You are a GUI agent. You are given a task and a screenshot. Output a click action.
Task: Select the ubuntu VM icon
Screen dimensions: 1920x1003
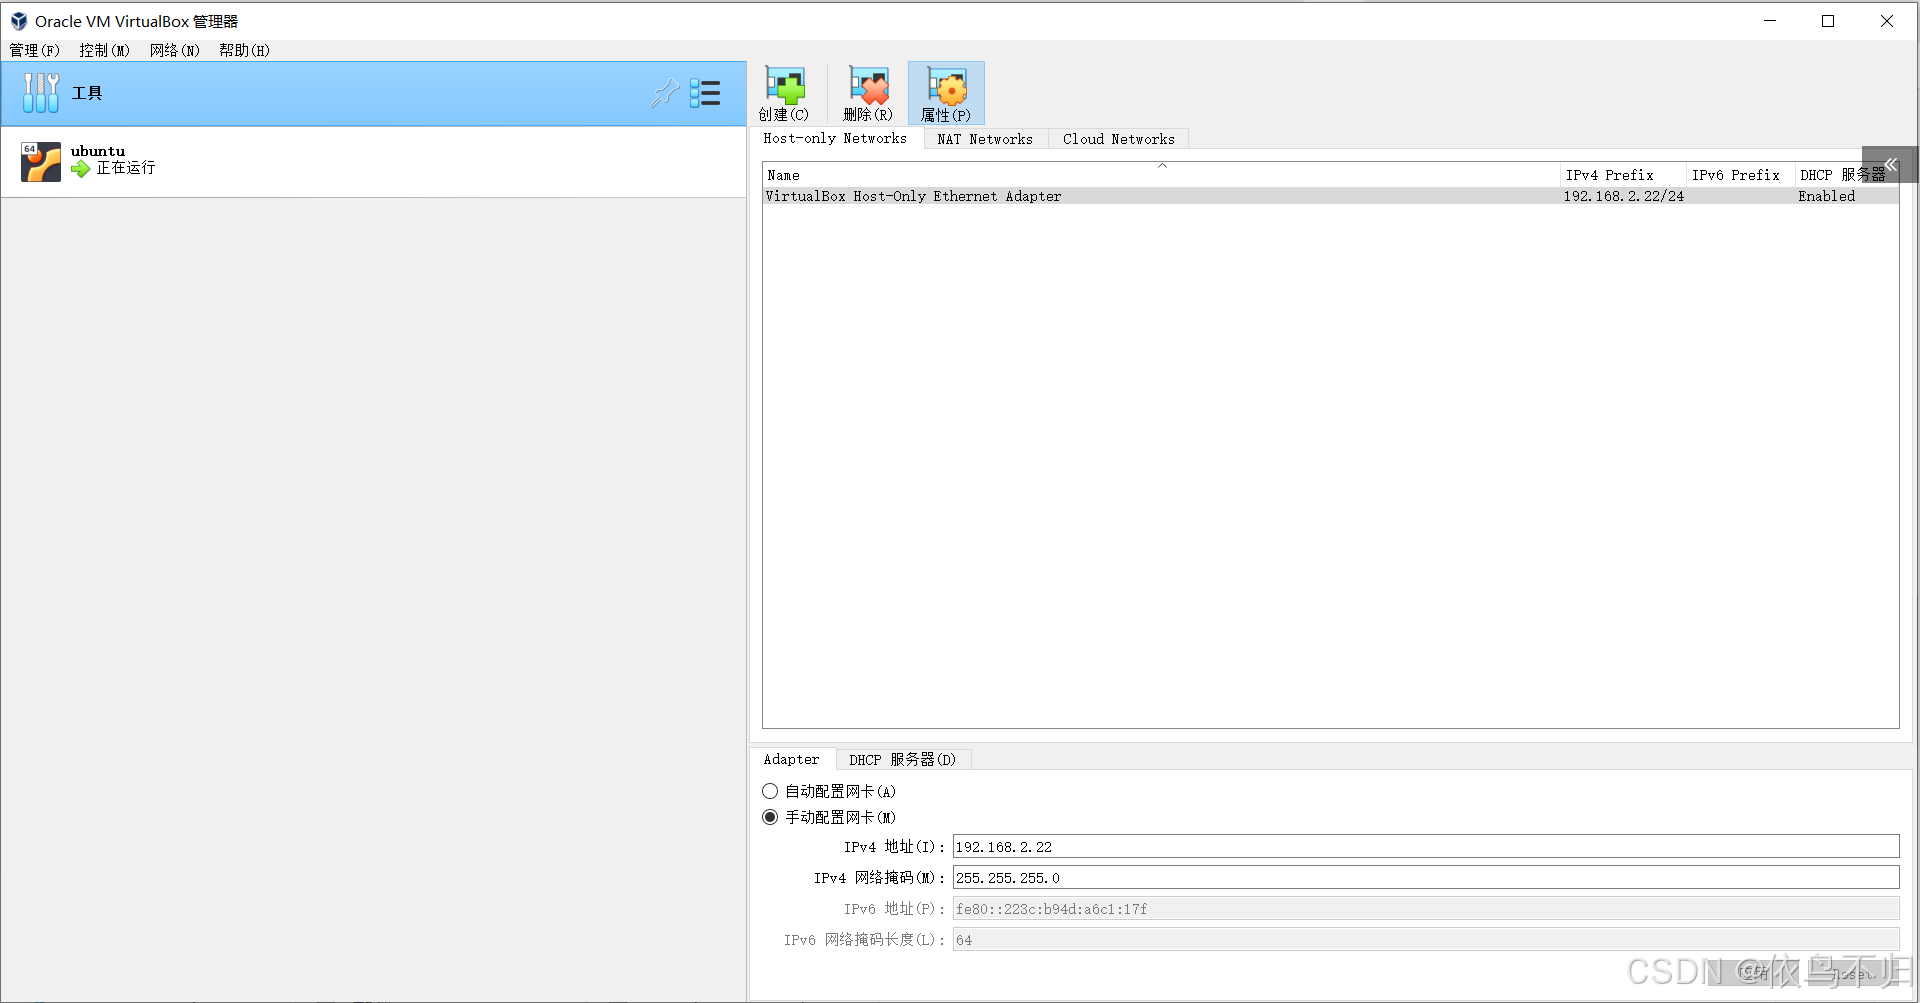coord(41,161)
